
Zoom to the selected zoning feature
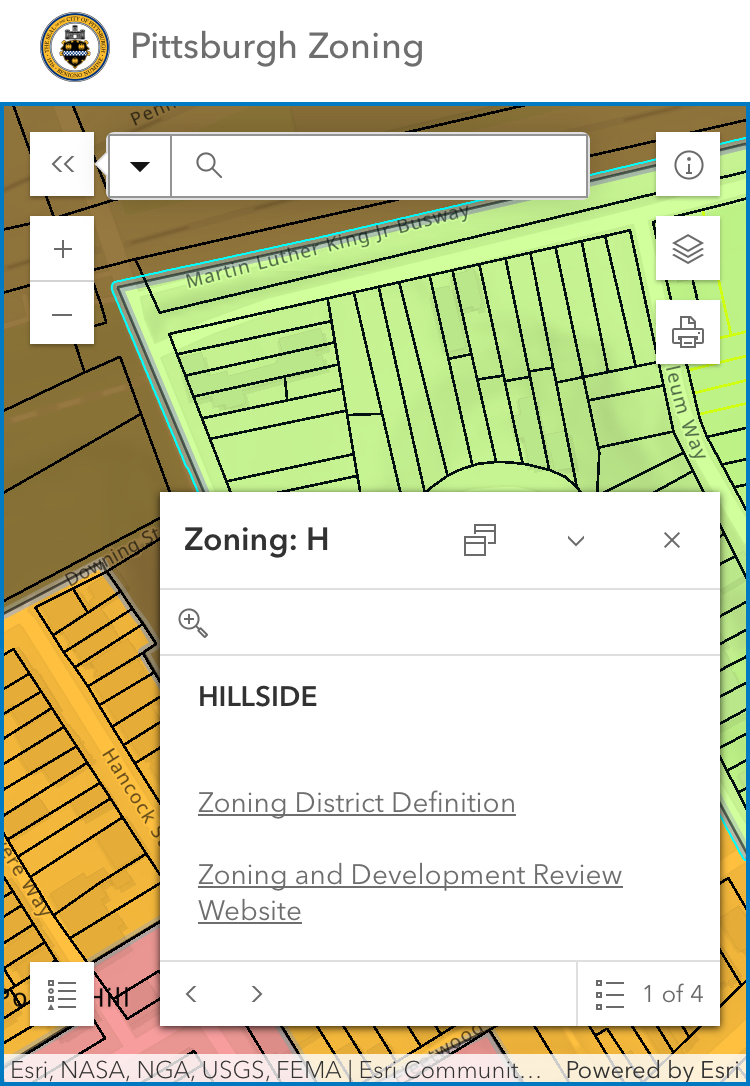tap(193, 622)
